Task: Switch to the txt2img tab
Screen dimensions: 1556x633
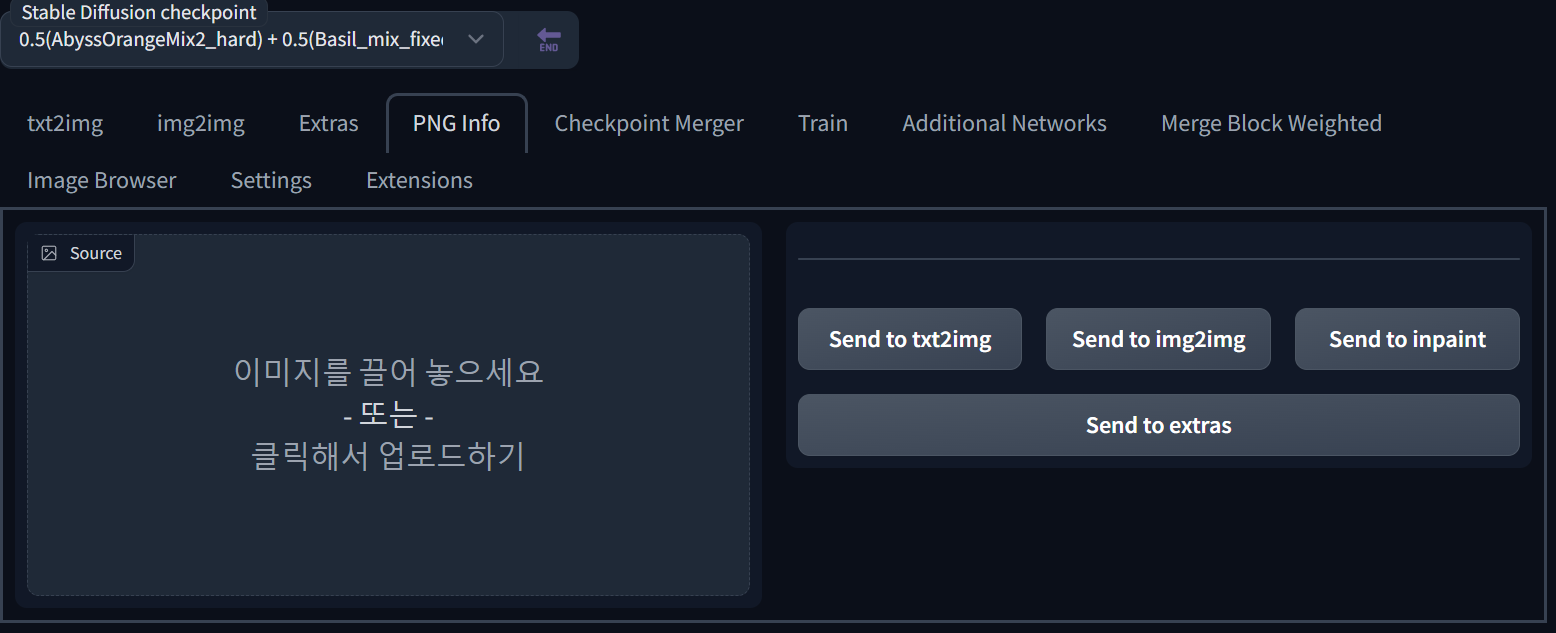Action: (x=65, y=123)
